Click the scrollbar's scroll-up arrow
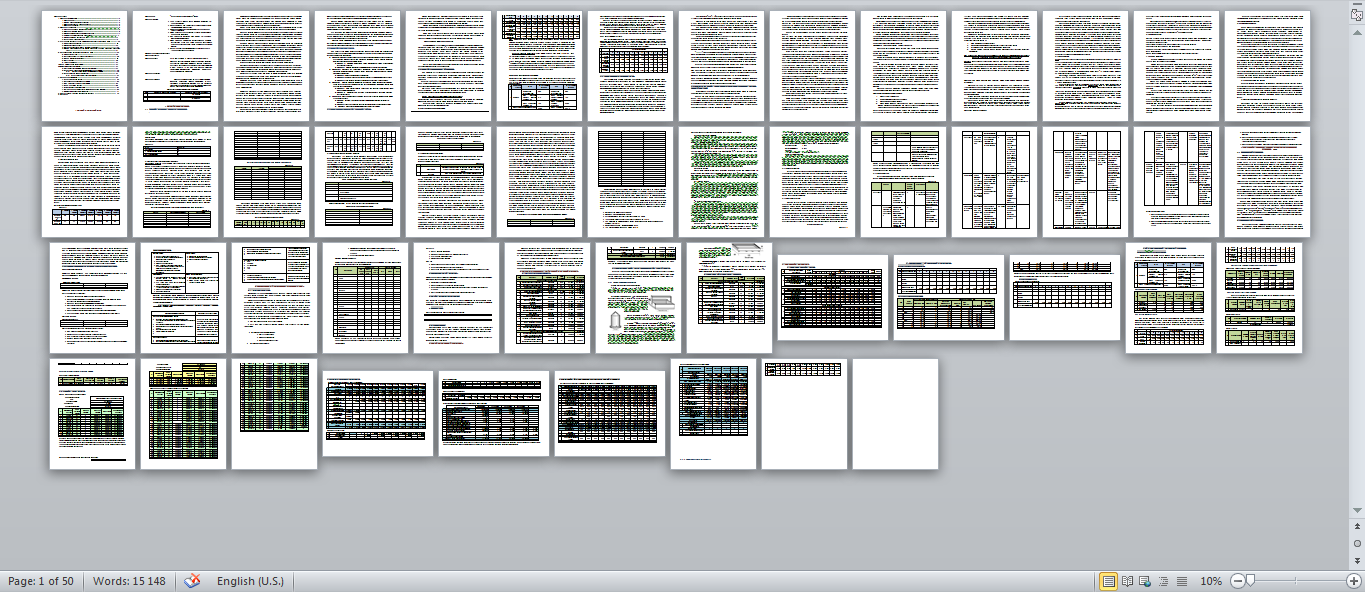The image size is (1365, 592). pyautogui.click(x=1357, y=32)
